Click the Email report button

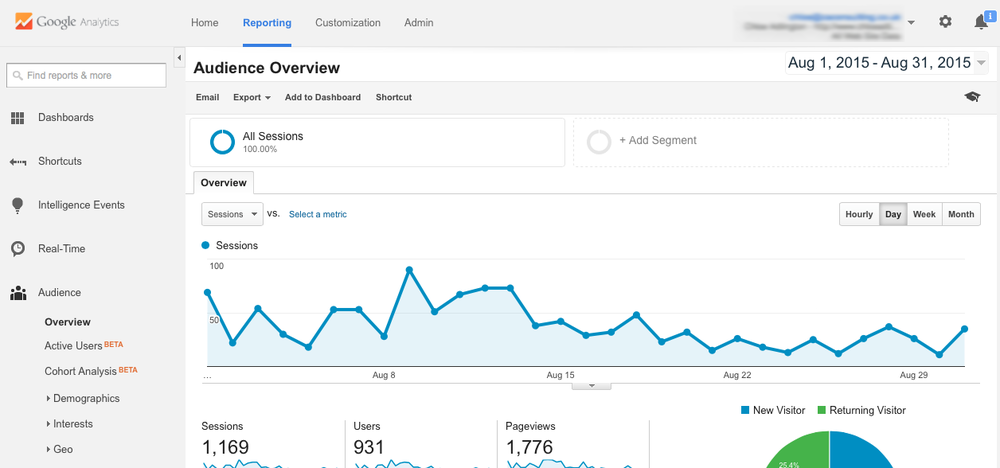[207, 98]
